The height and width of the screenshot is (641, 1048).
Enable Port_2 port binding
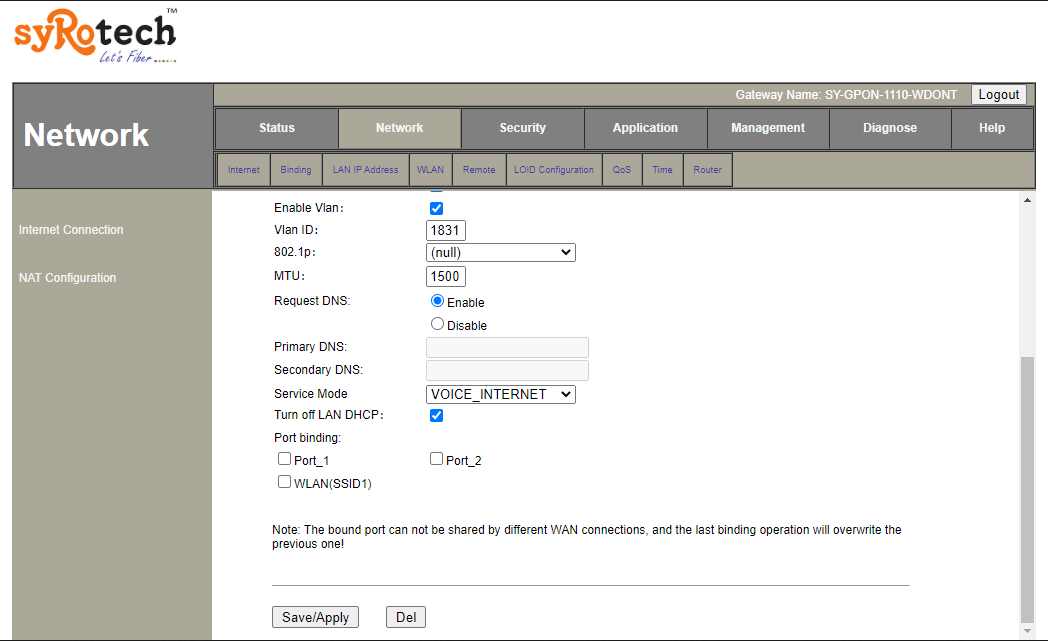437,459
